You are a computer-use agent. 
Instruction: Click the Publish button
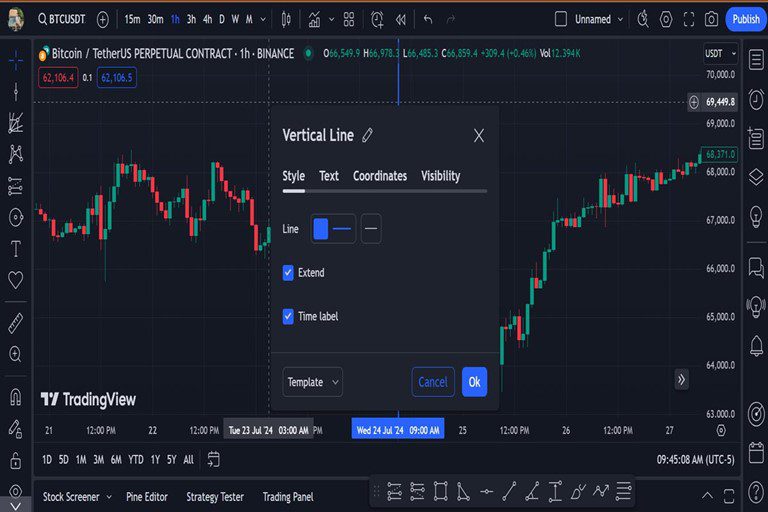tap(745, 20)
